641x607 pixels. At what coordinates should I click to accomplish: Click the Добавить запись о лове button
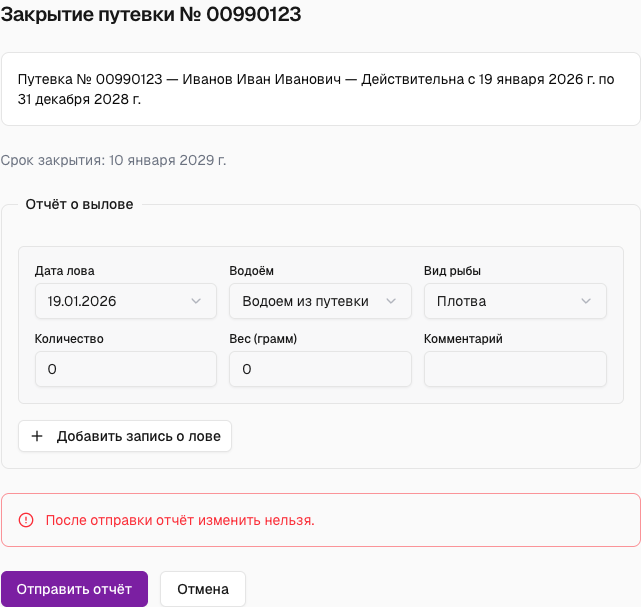tap(125, 436)
